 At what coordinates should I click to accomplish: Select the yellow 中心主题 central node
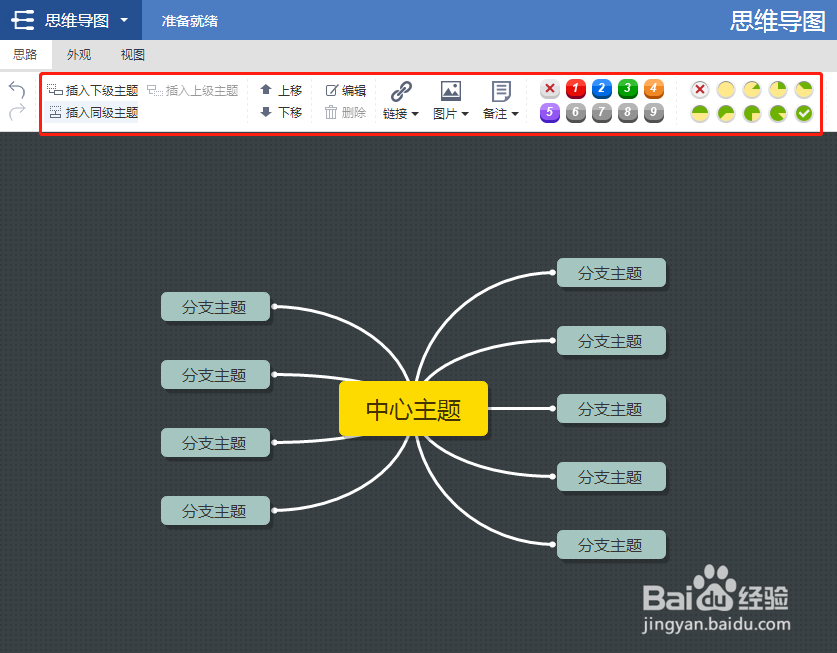coord(413,408)
